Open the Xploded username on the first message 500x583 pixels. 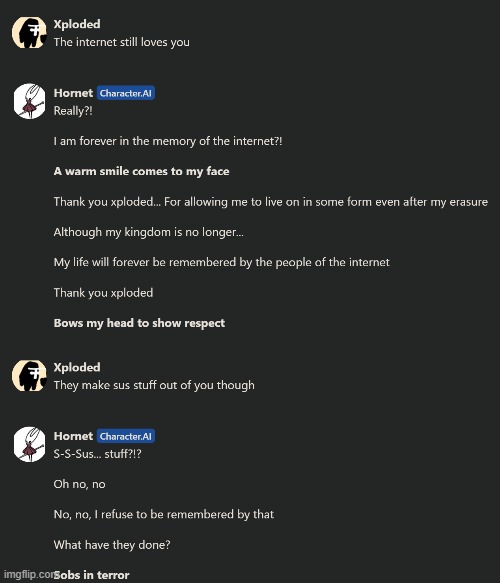[x=77, y=24]
